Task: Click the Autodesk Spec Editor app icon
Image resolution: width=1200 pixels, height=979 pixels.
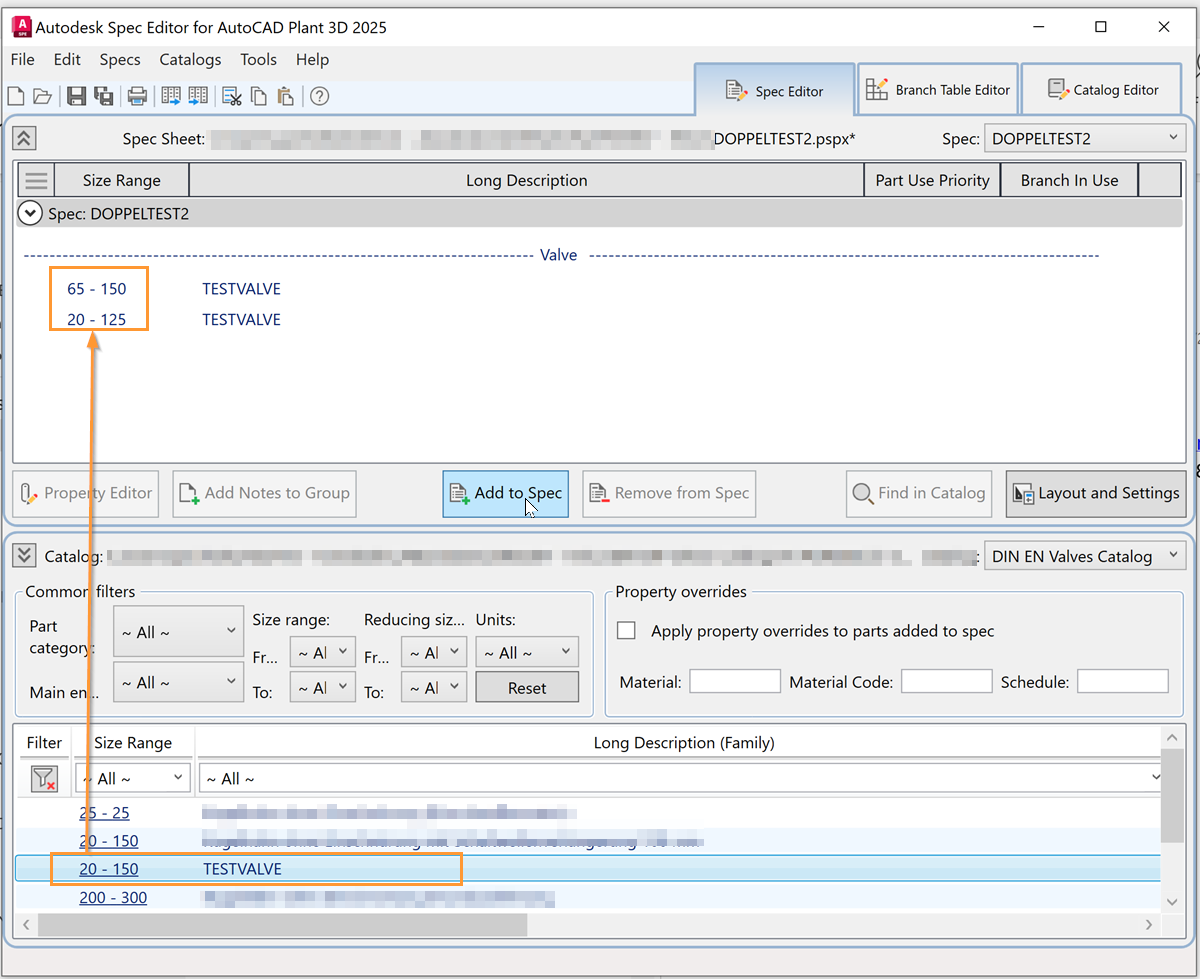Action: click(21, 26)
